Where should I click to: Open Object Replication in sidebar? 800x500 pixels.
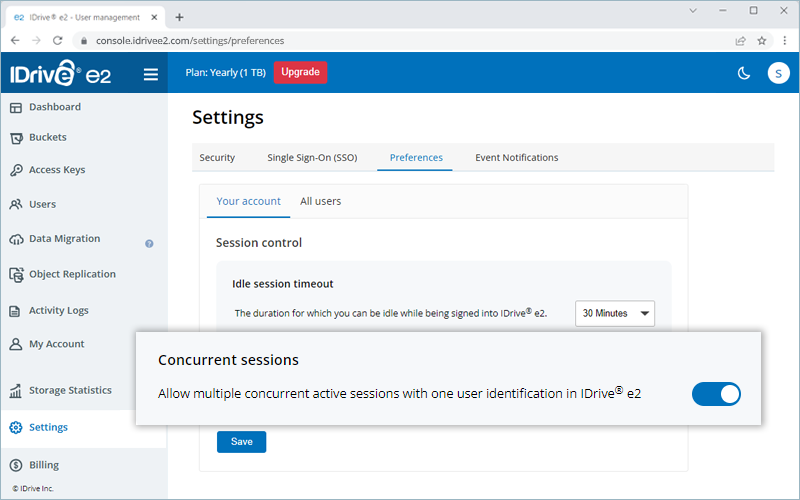click(x=71, y=274)
